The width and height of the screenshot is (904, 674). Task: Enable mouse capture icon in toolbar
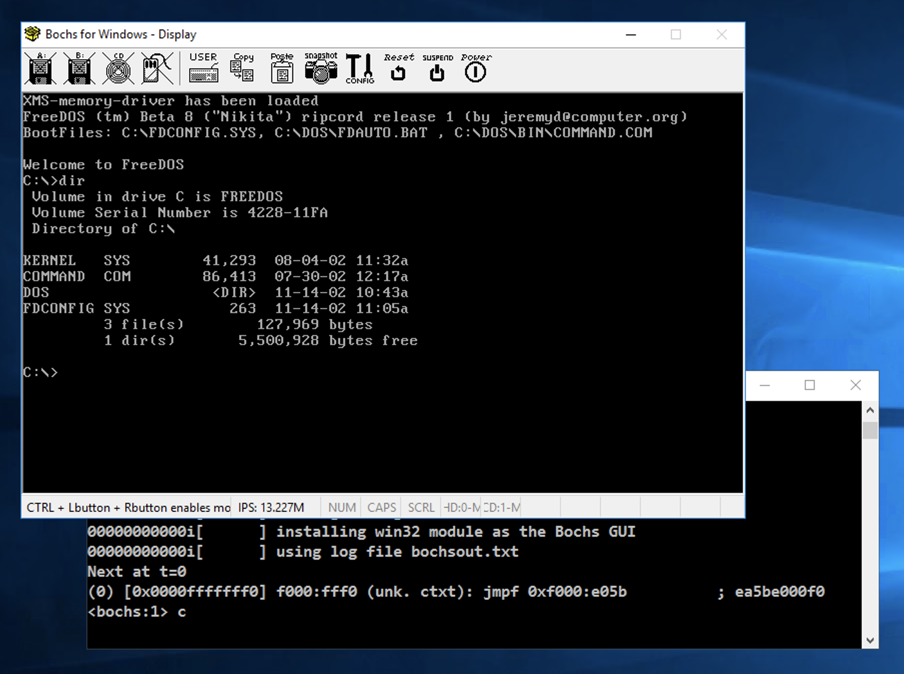(x=157, y=69)
